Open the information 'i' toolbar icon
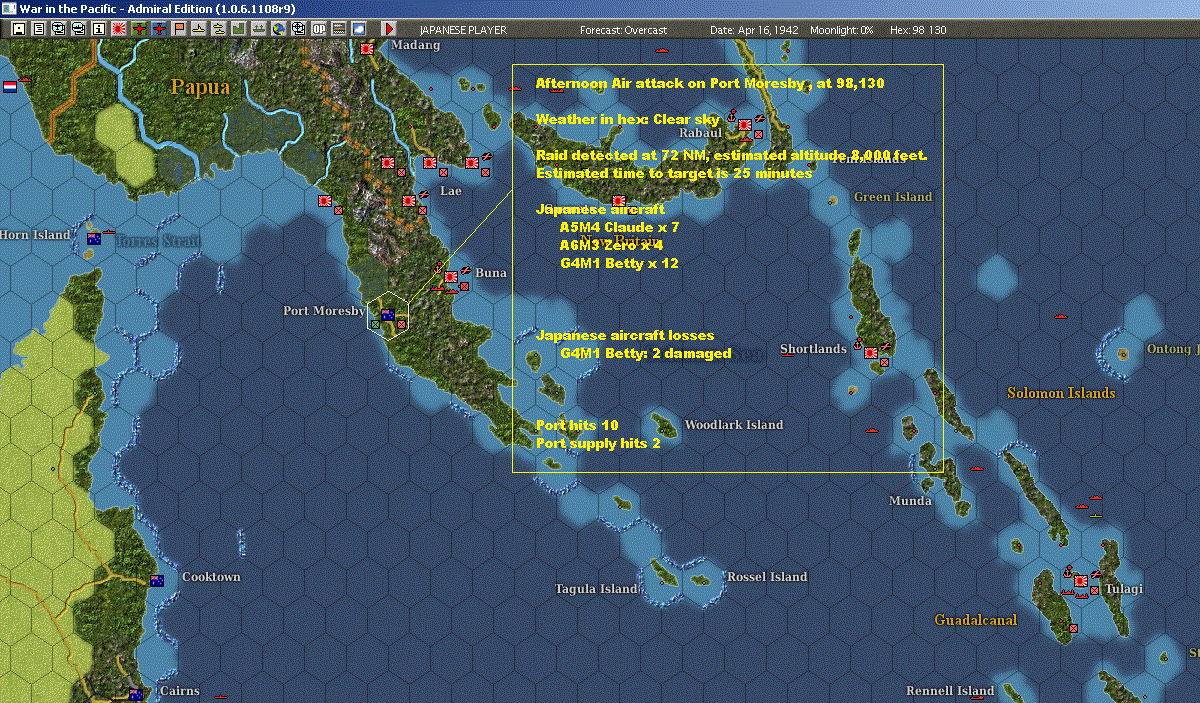 coord(98,29)
